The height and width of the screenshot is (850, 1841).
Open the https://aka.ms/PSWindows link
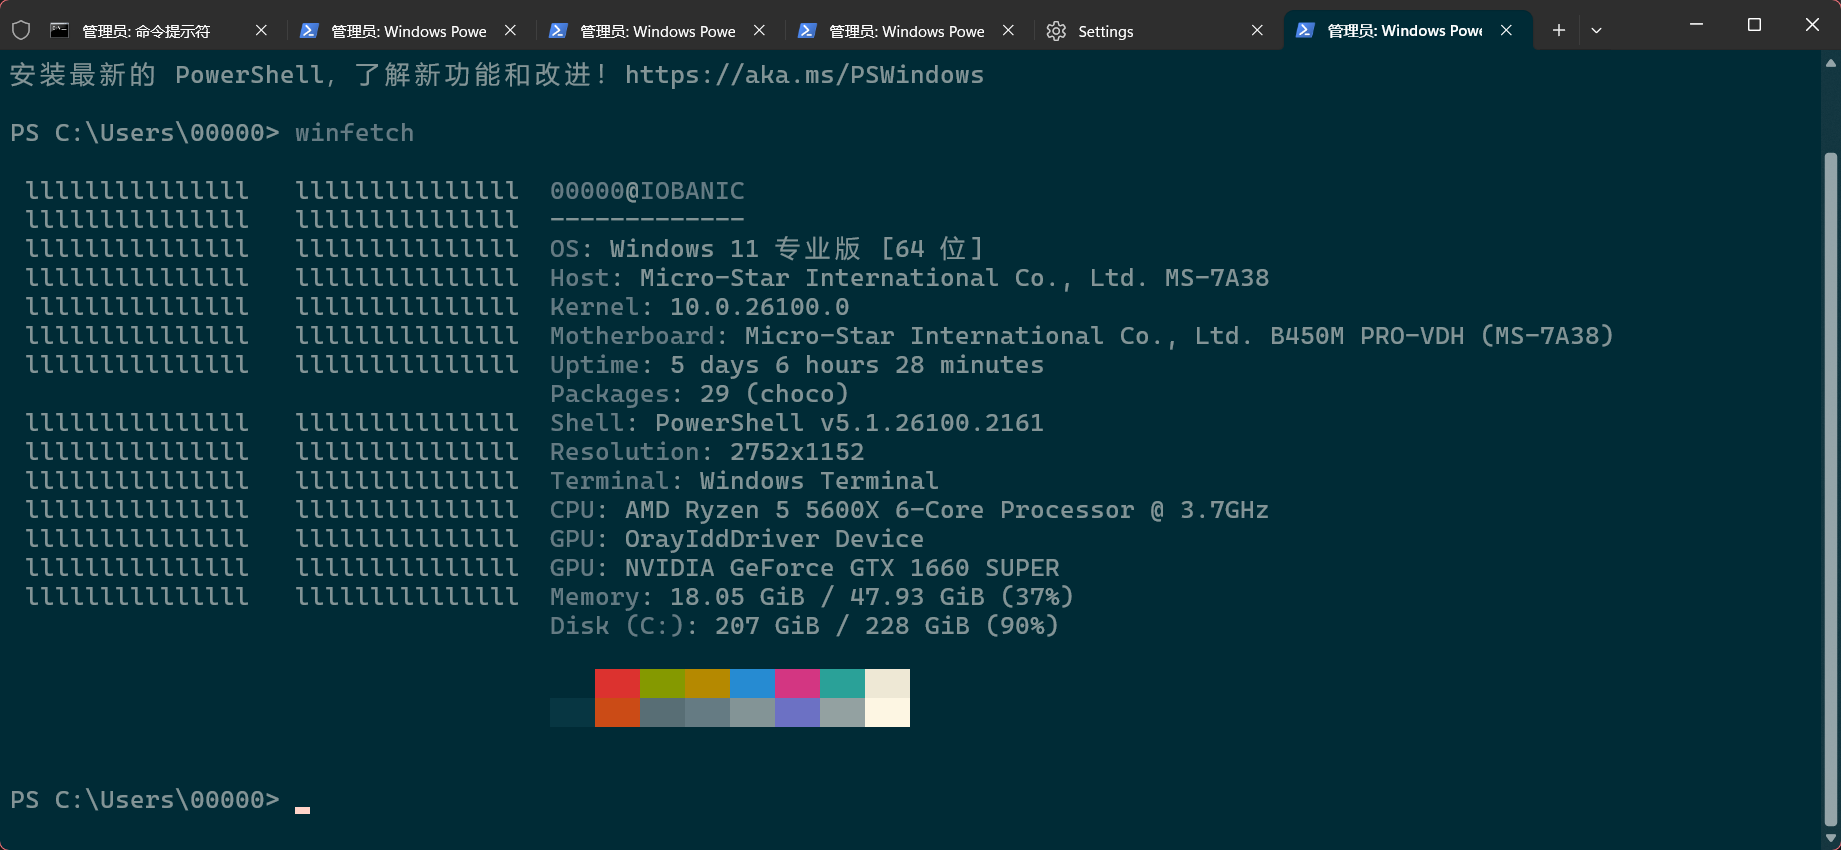point(804,75)
